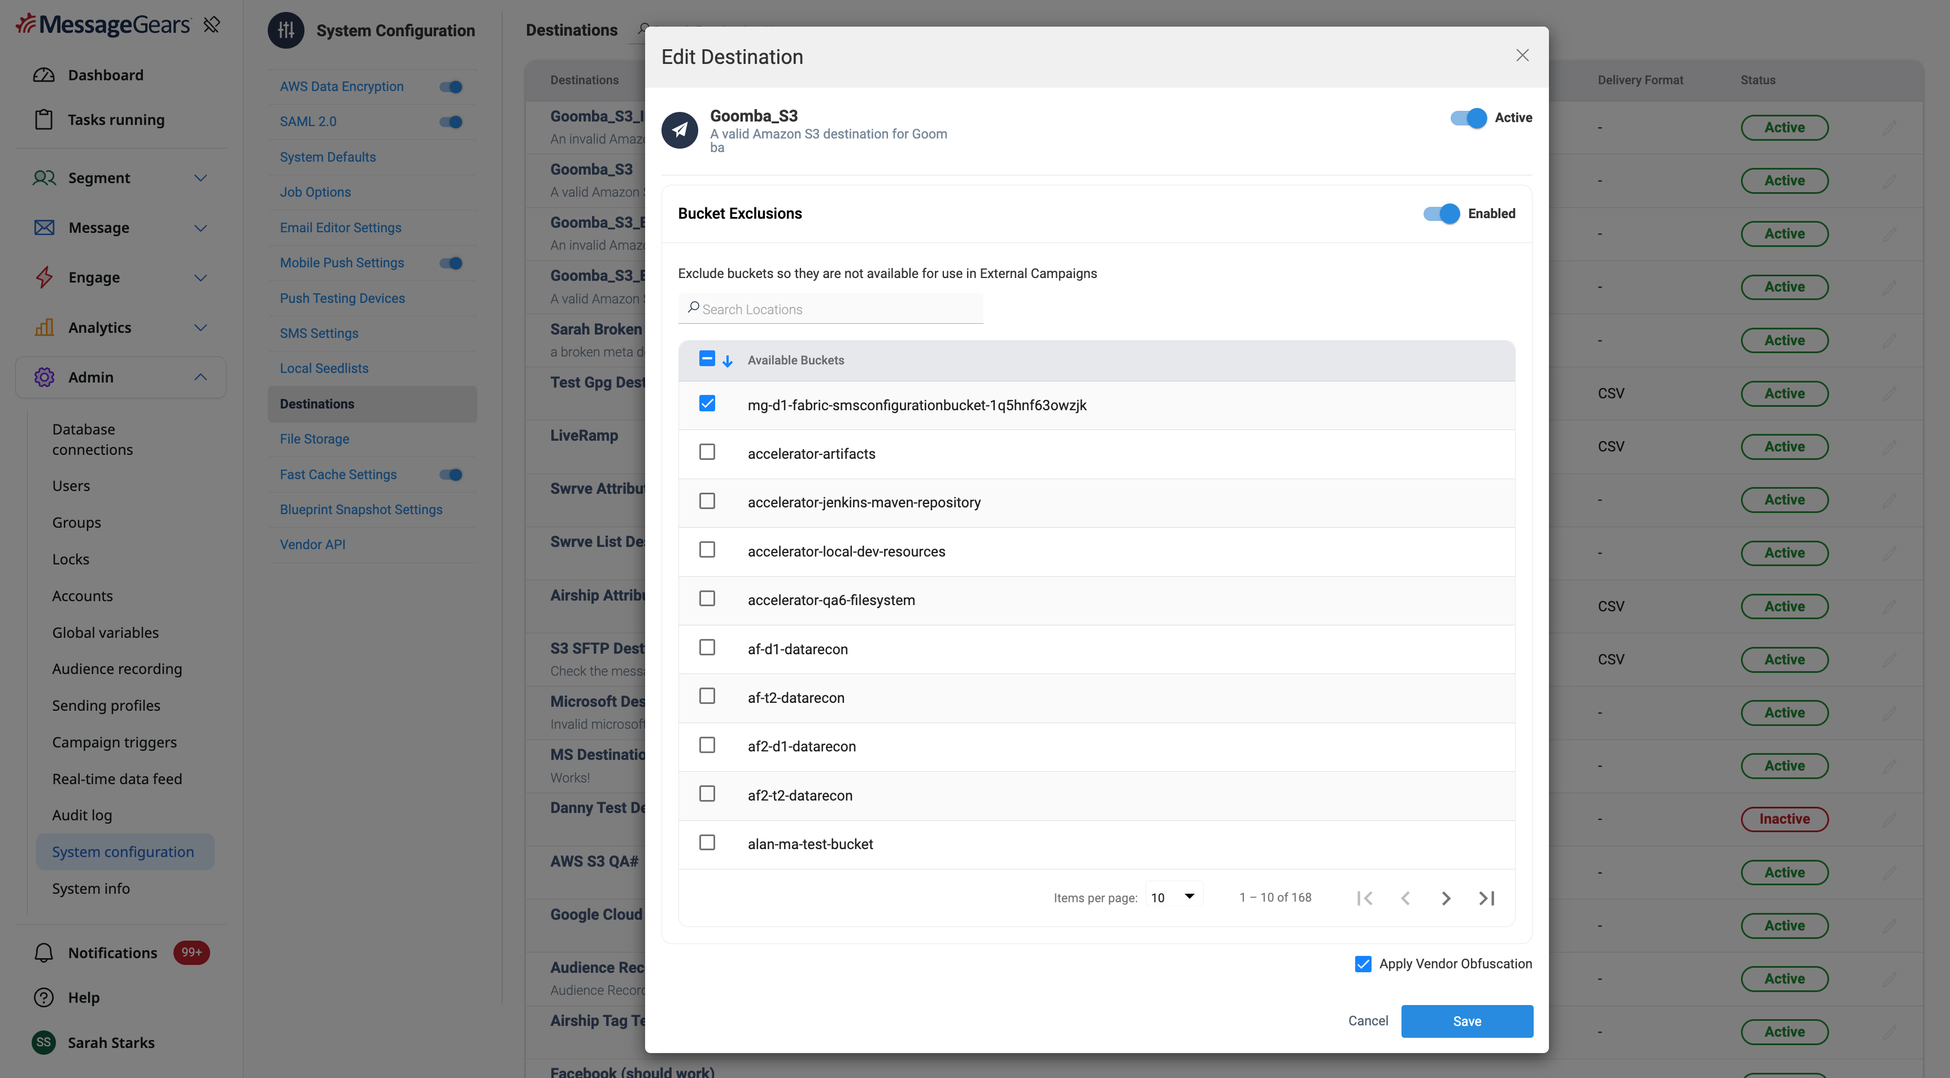
Task: Collapse the Admin menu chevron
Action: tap(200, 377)
